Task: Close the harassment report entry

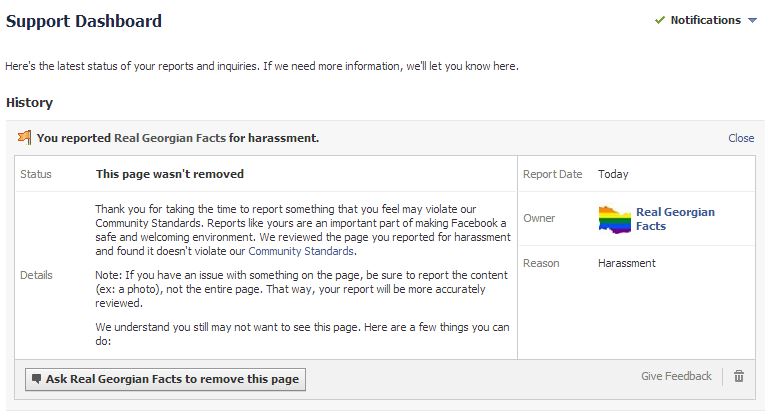Action: tap(741, 138)
